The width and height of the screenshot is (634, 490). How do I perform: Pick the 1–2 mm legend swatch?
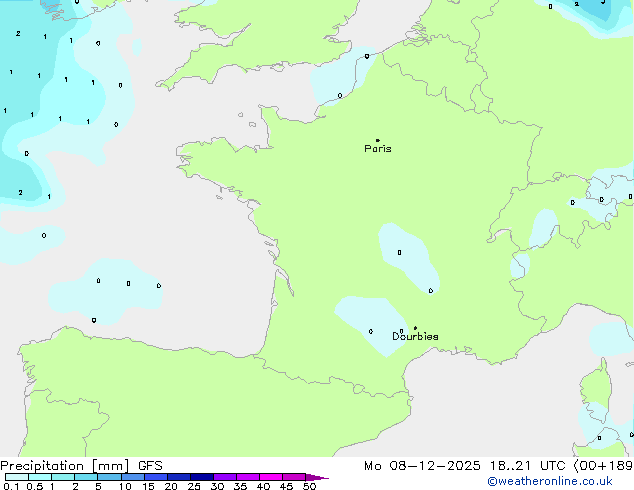click(x=63, y=477)
